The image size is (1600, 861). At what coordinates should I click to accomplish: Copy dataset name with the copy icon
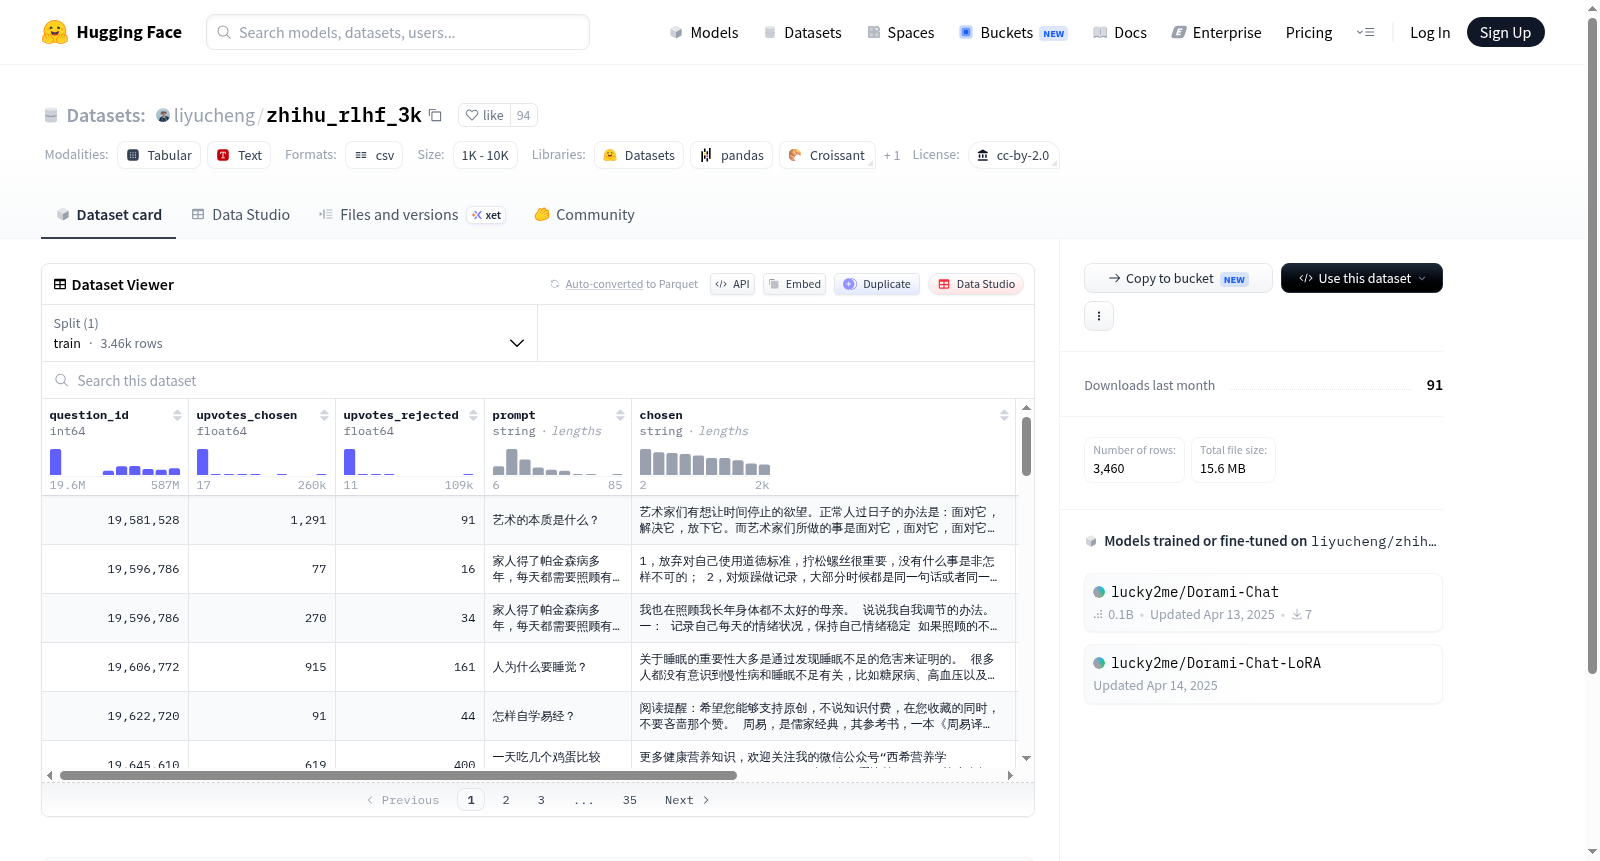pos(435,115)
